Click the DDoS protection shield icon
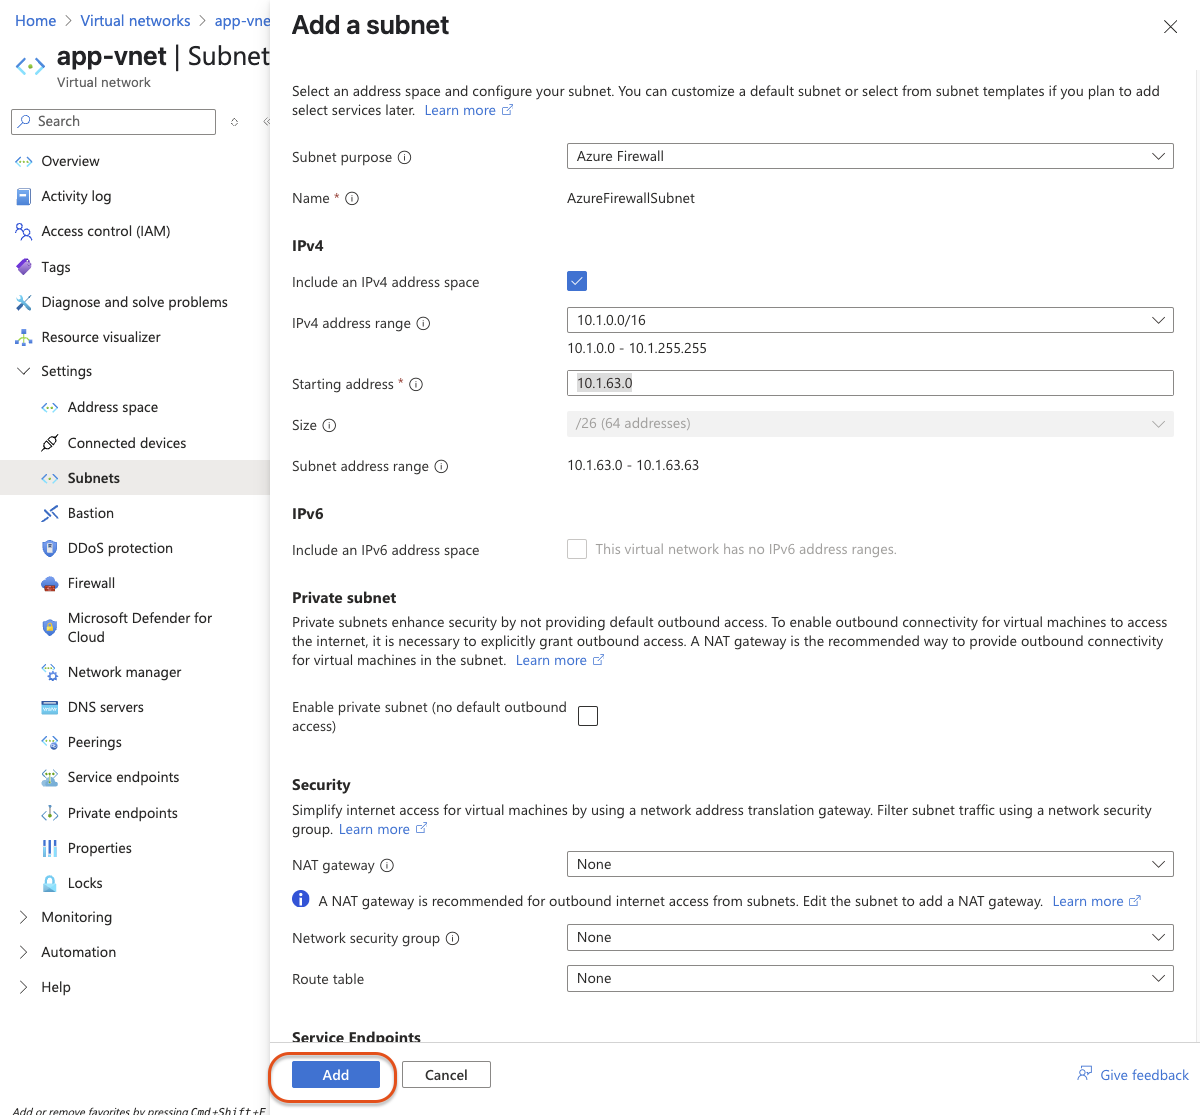1200x1115 pixels. pyautogui.click(x=49, y=548)
